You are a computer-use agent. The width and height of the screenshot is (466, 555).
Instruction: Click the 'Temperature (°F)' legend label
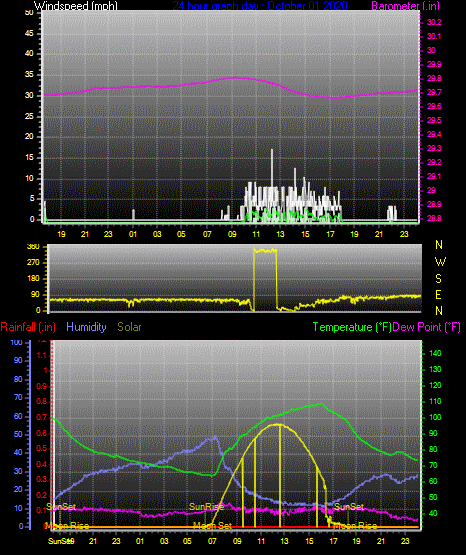tap(352, 327)
